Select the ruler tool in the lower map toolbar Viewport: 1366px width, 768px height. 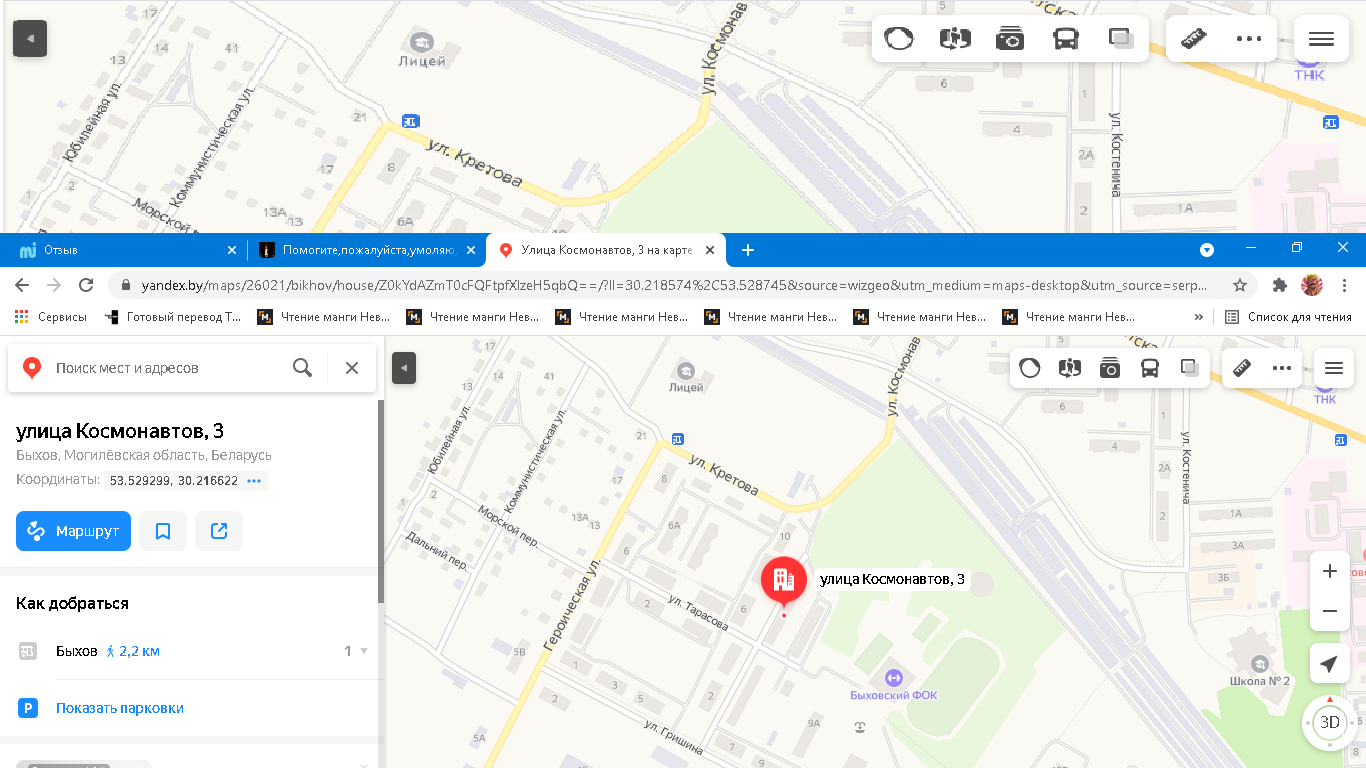tap(1242, 368)
